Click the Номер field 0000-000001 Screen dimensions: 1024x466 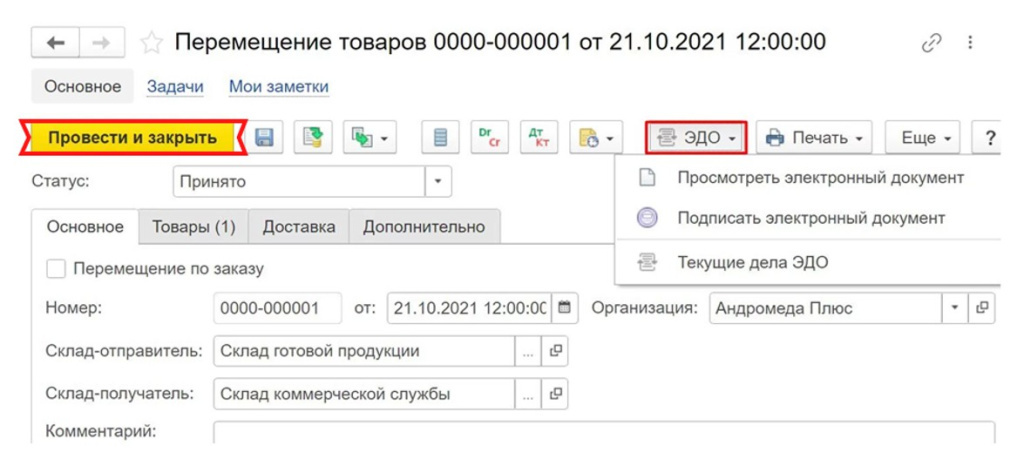[278, 308]
